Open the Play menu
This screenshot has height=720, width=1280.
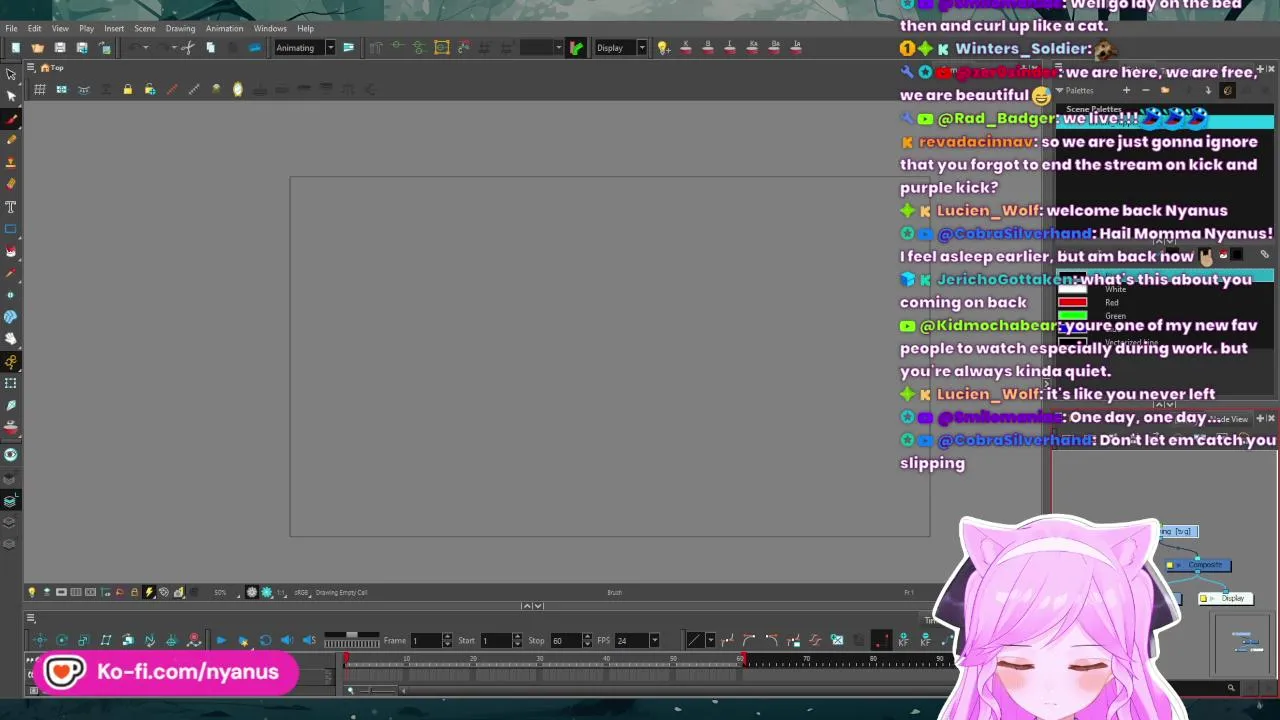[x=86, y=28]
